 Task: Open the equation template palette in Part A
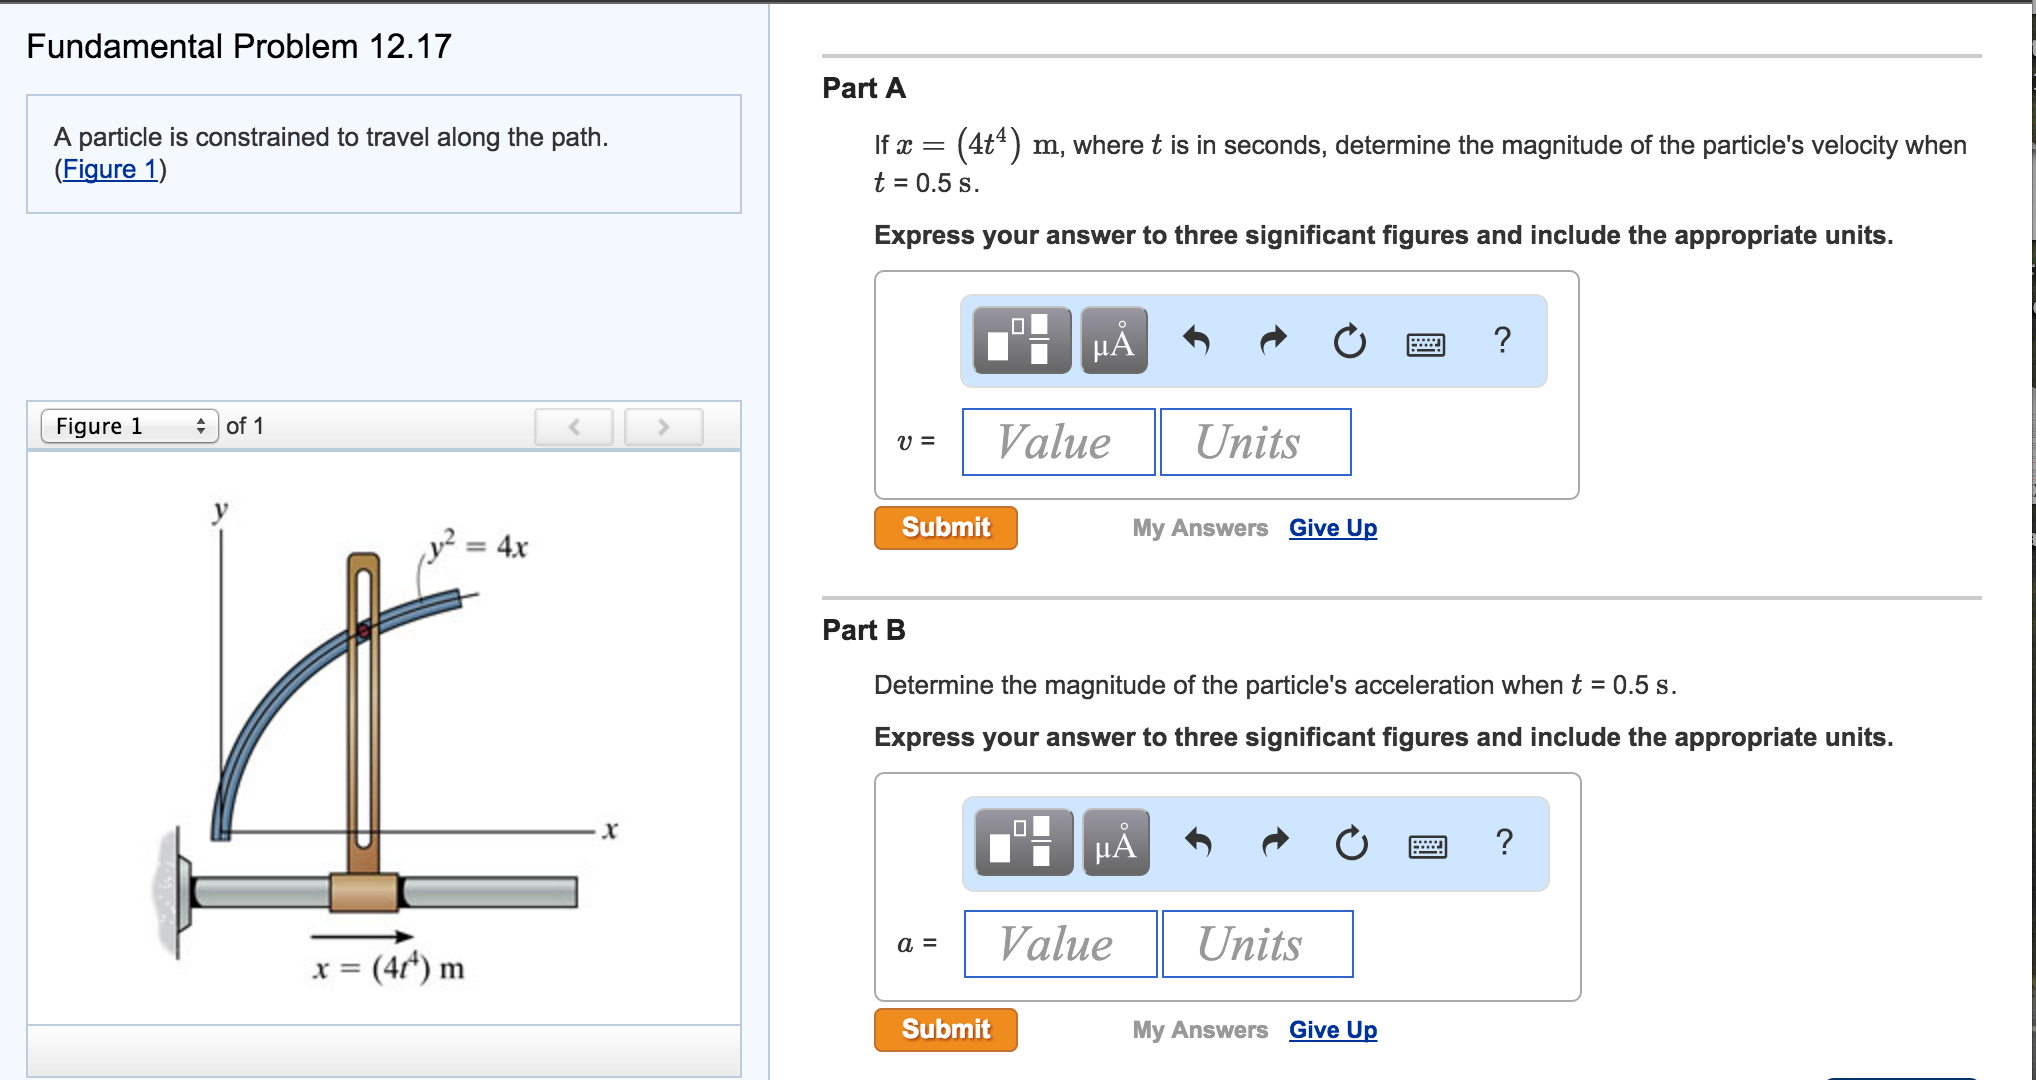pyautogui.click(x=1020, y=341)
